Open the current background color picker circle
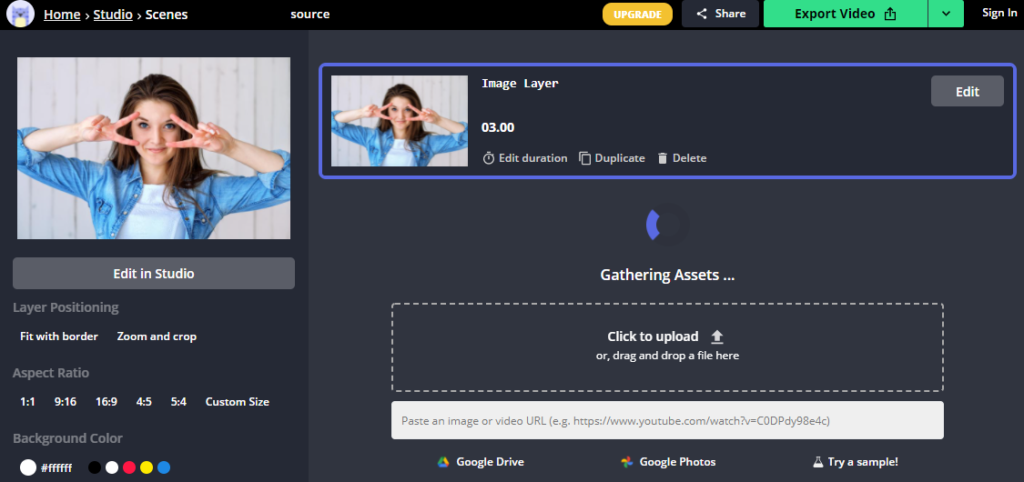 coord(28,468)
